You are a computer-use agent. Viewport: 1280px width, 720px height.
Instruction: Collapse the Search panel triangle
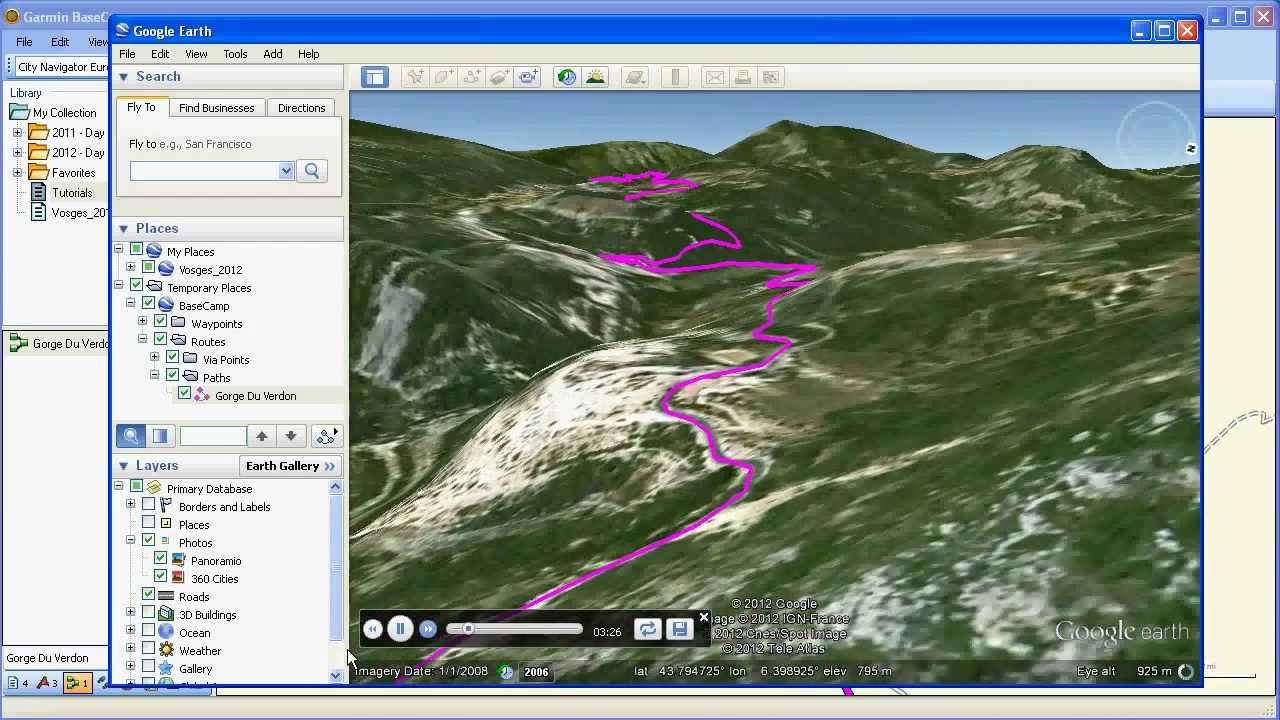tap(124, 77)
